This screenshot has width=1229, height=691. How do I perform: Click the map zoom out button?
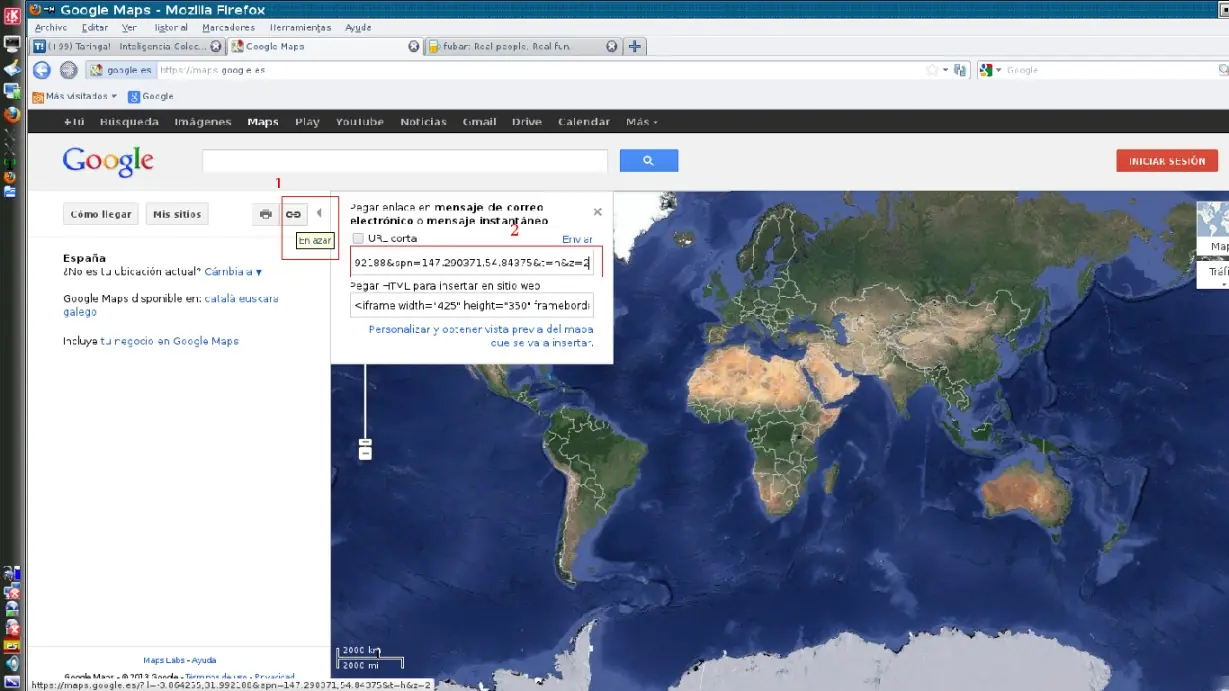click(x=365, y=454)
